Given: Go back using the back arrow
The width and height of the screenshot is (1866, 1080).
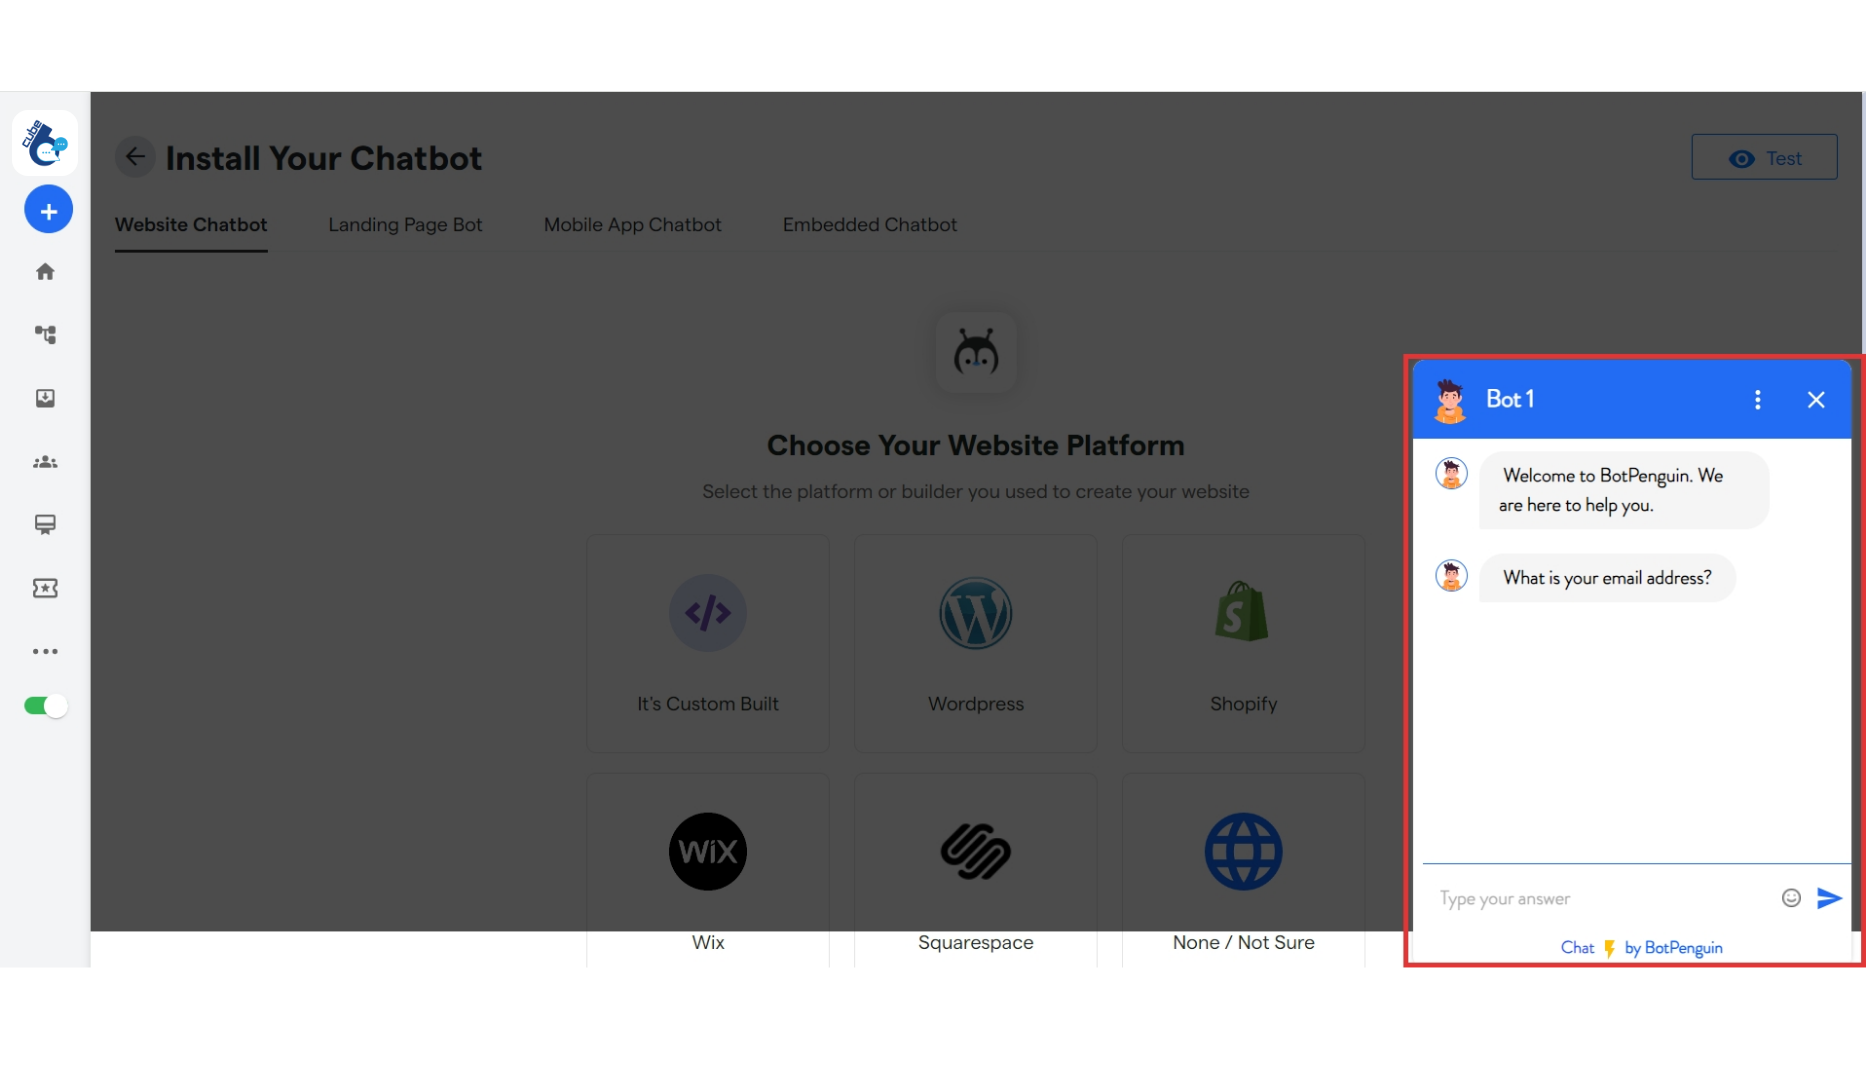Looking at the screenshot, I should tap(135, 157).
